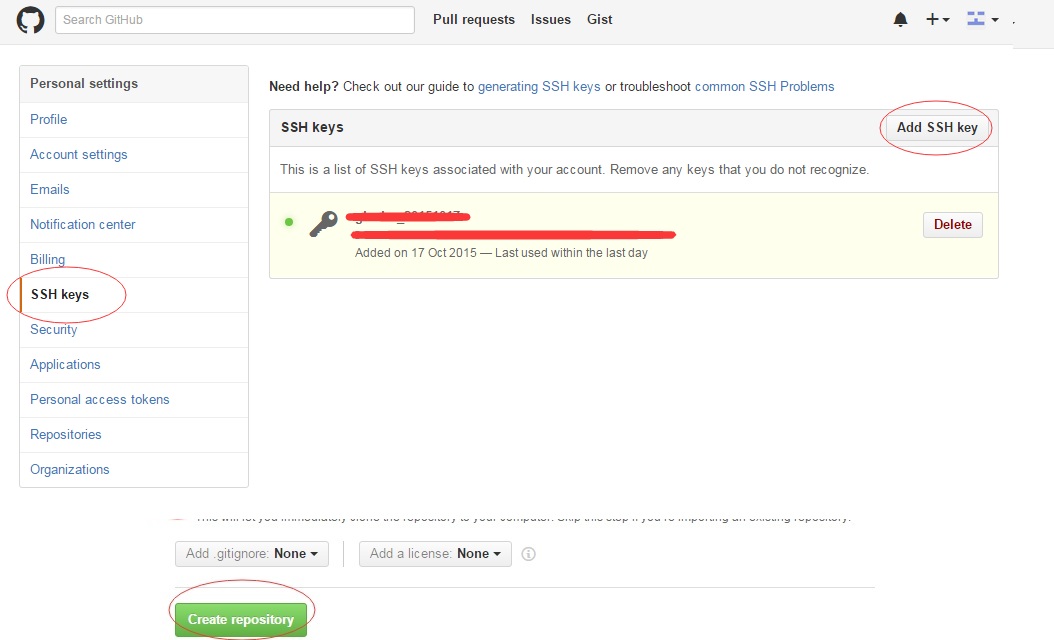1054x640 pixels.
Task: View notifications via the bell icon
Action: [x=900, y=19]
